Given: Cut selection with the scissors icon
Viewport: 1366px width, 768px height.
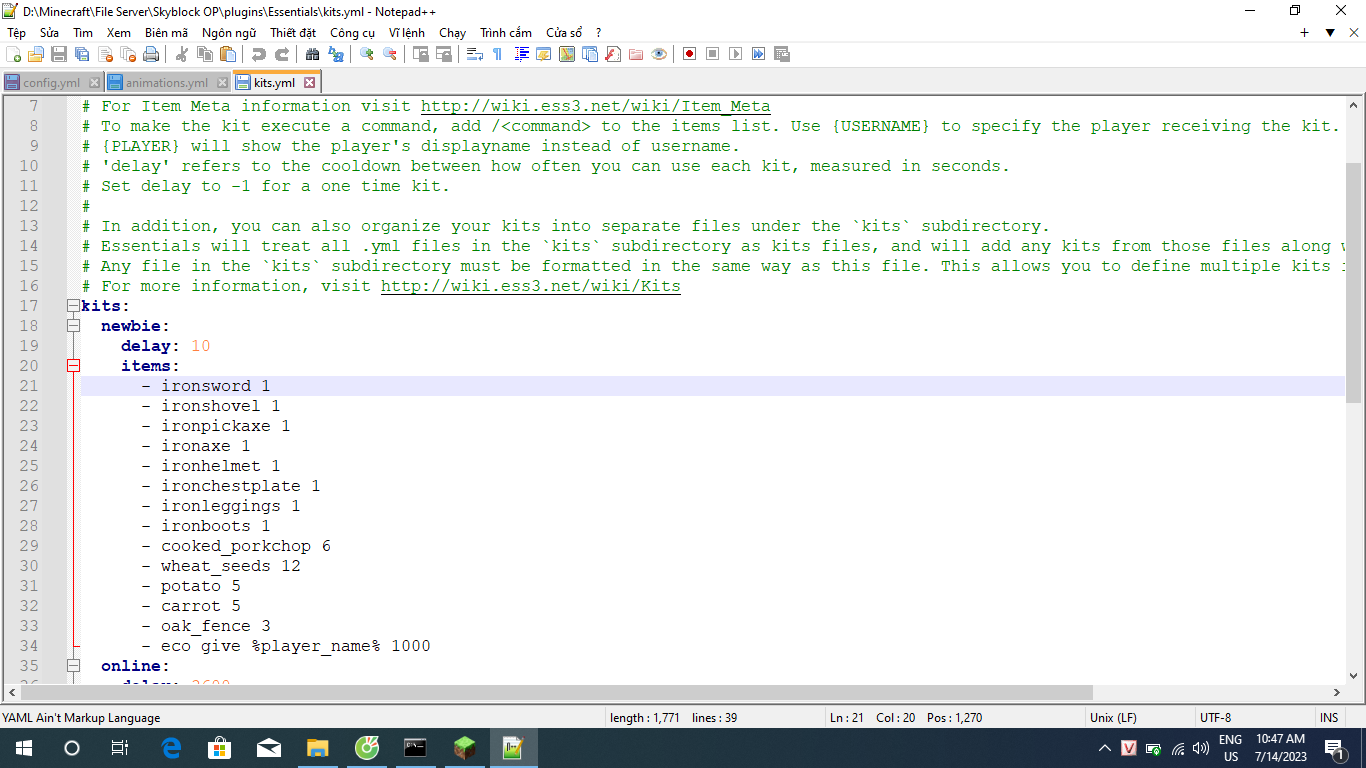Looking at the screenshot, I should click(x=182, y=54).
